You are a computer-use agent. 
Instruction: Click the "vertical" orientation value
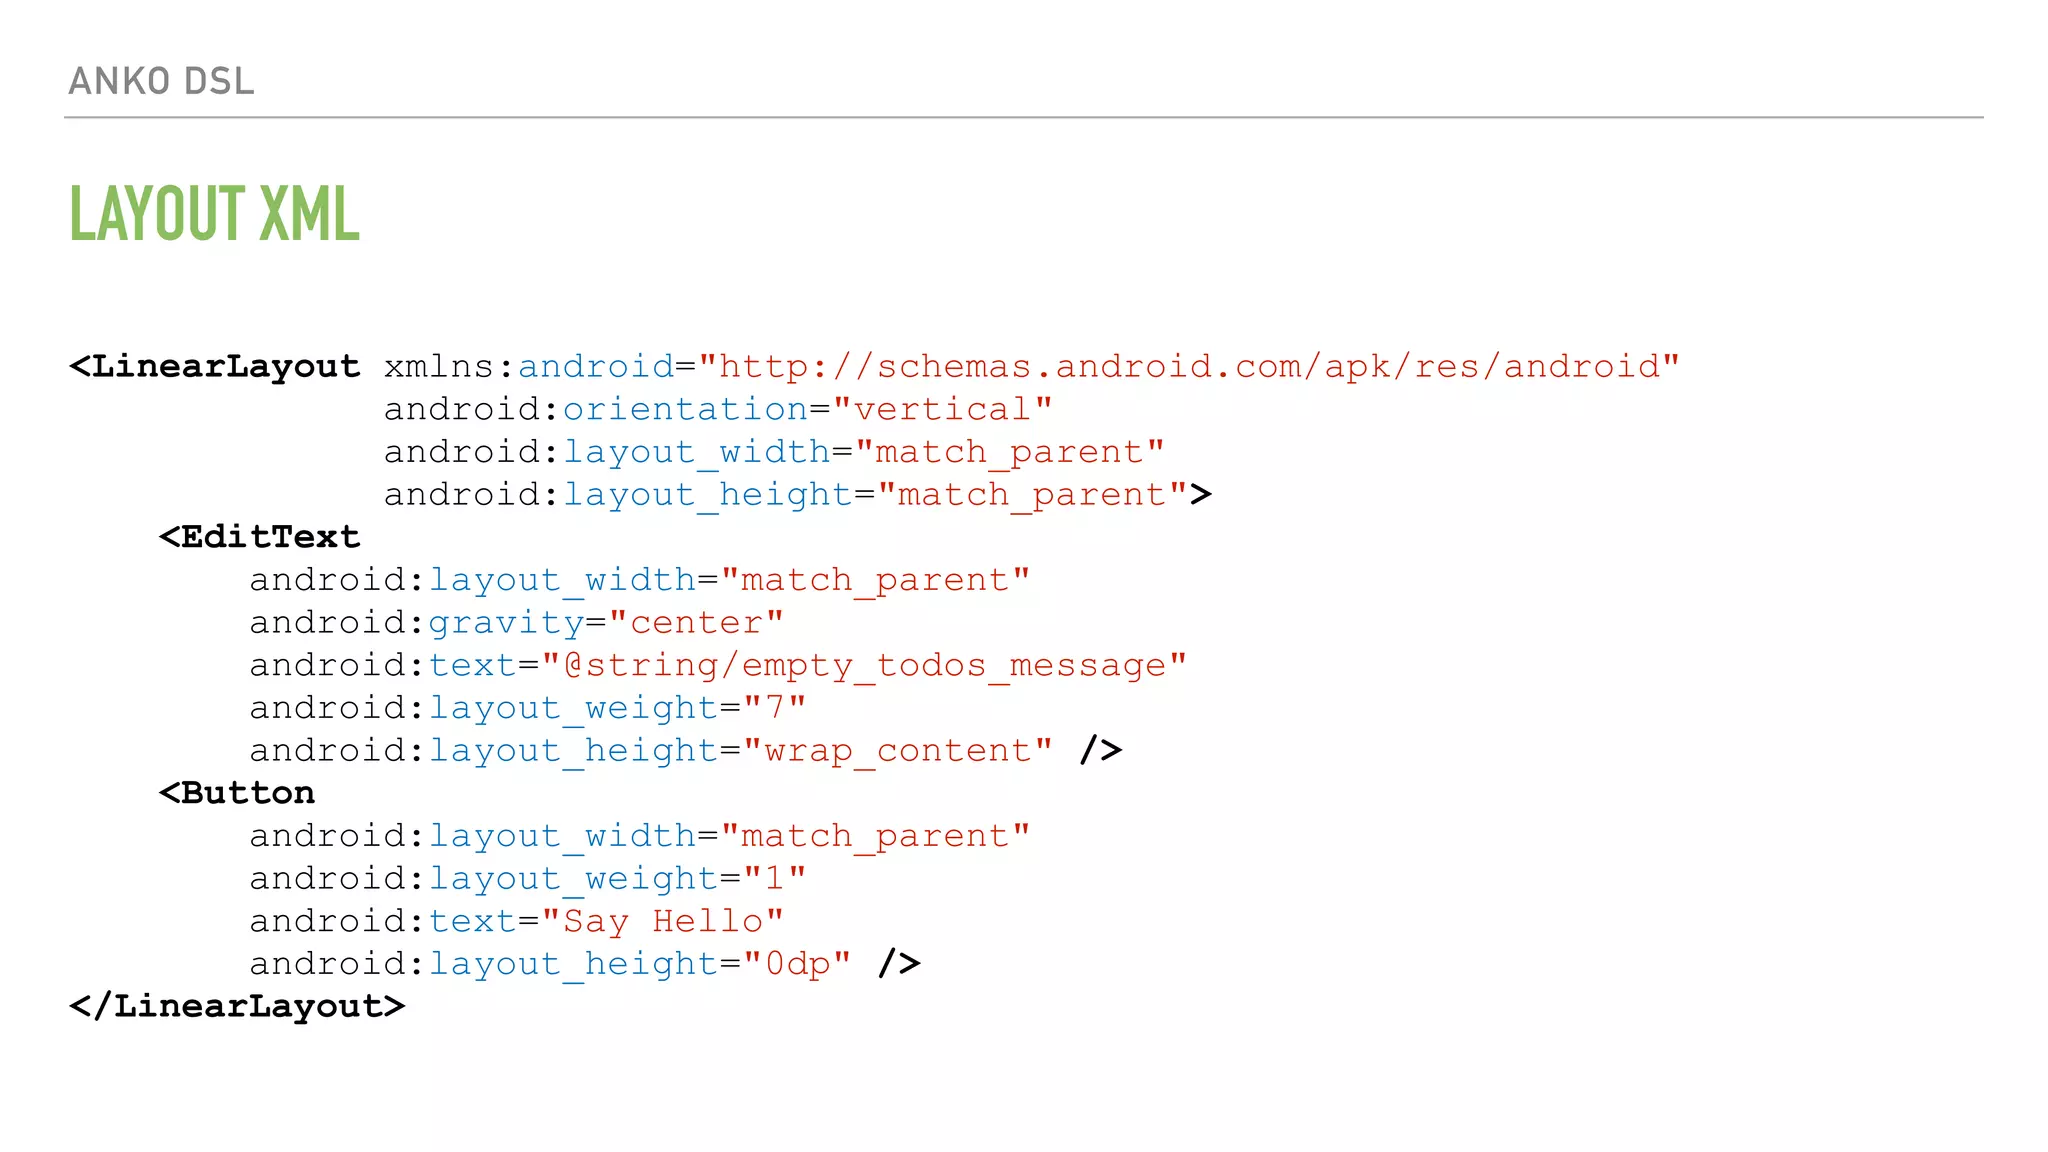point(942,410)
